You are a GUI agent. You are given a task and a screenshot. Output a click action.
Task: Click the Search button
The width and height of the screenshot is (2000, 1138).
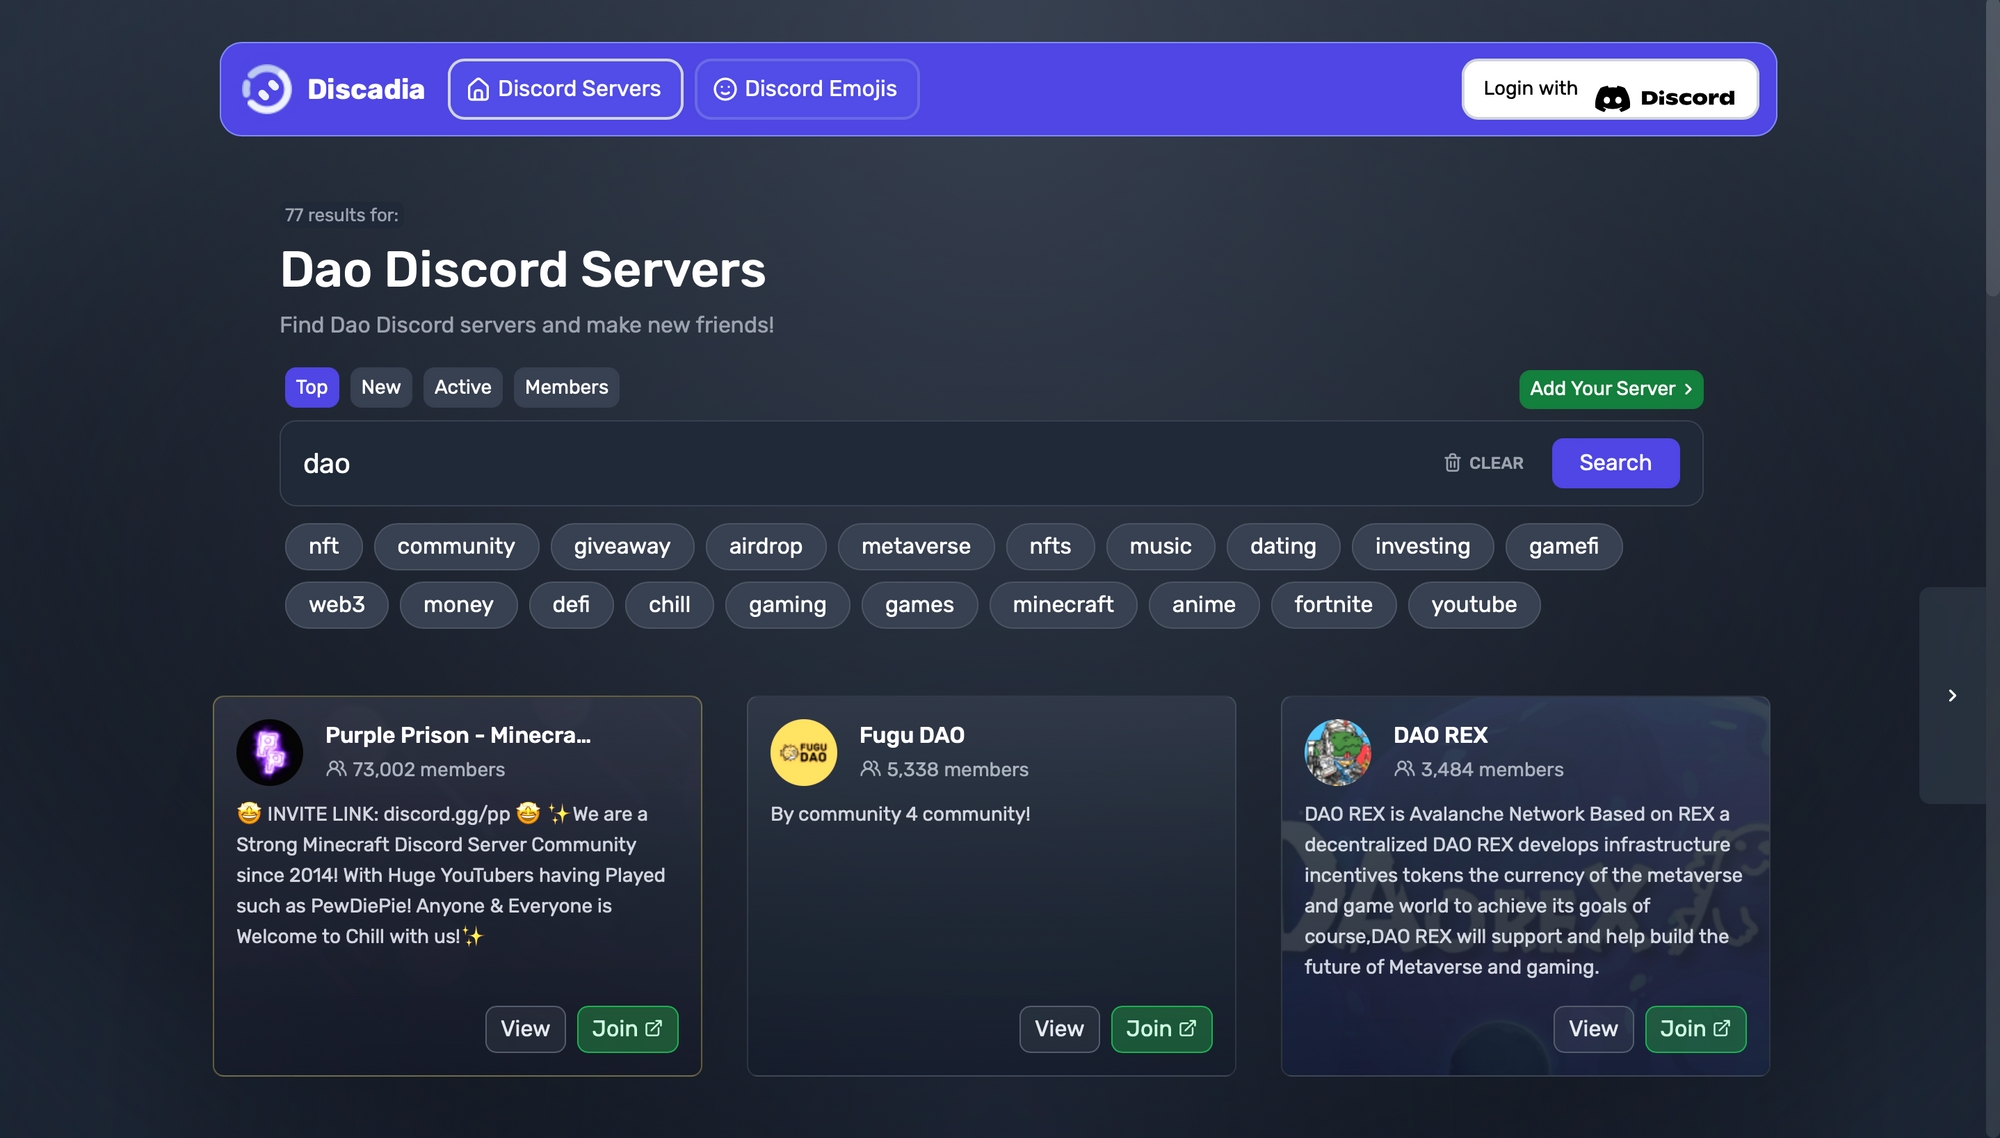1615,463
